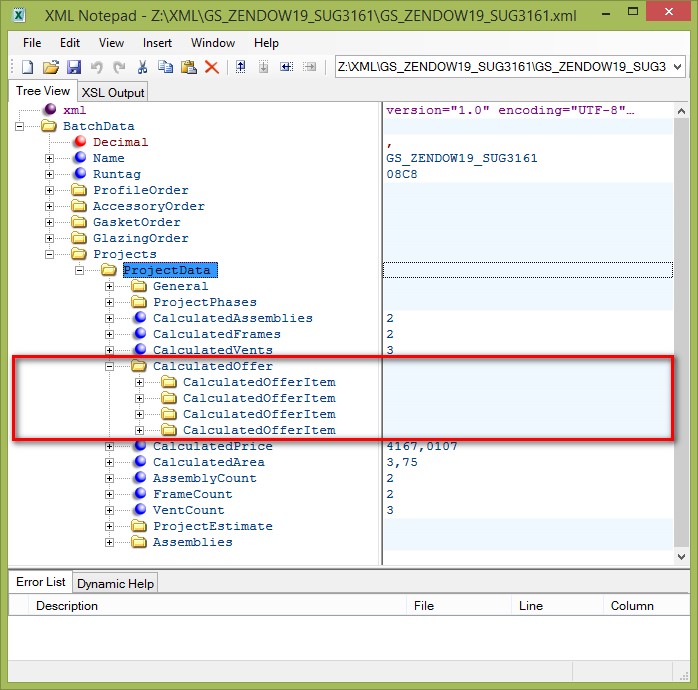Viewport: 698px width, 690px height.
Task: Collapse the CalculatedOffer node
Action: click(110, 367)
